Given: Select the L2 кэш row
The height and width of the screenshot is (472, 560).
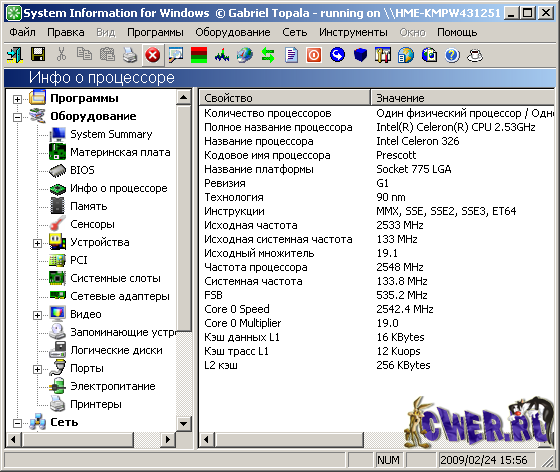Looking at the screenshot, I should point(377,365).
